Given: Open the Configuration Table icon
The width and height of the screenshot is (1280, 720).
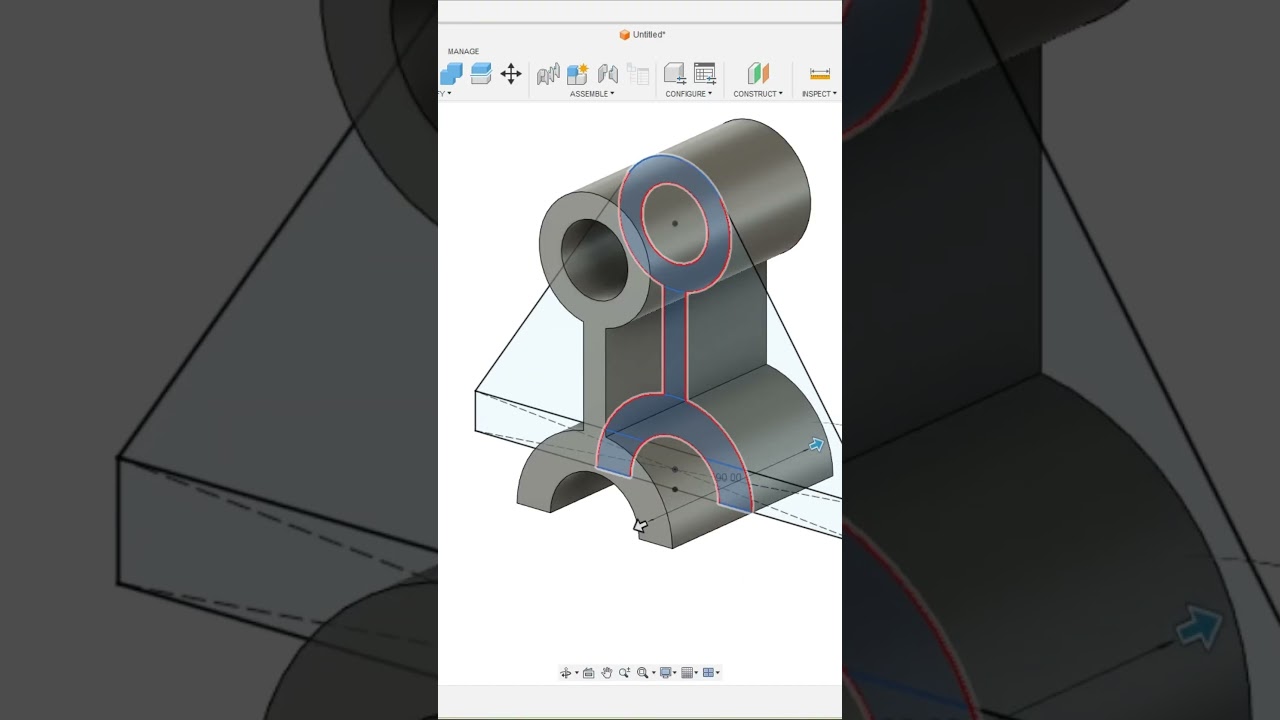Looking at the screenshot, I should pyautogui.click(x=705, y=74).
